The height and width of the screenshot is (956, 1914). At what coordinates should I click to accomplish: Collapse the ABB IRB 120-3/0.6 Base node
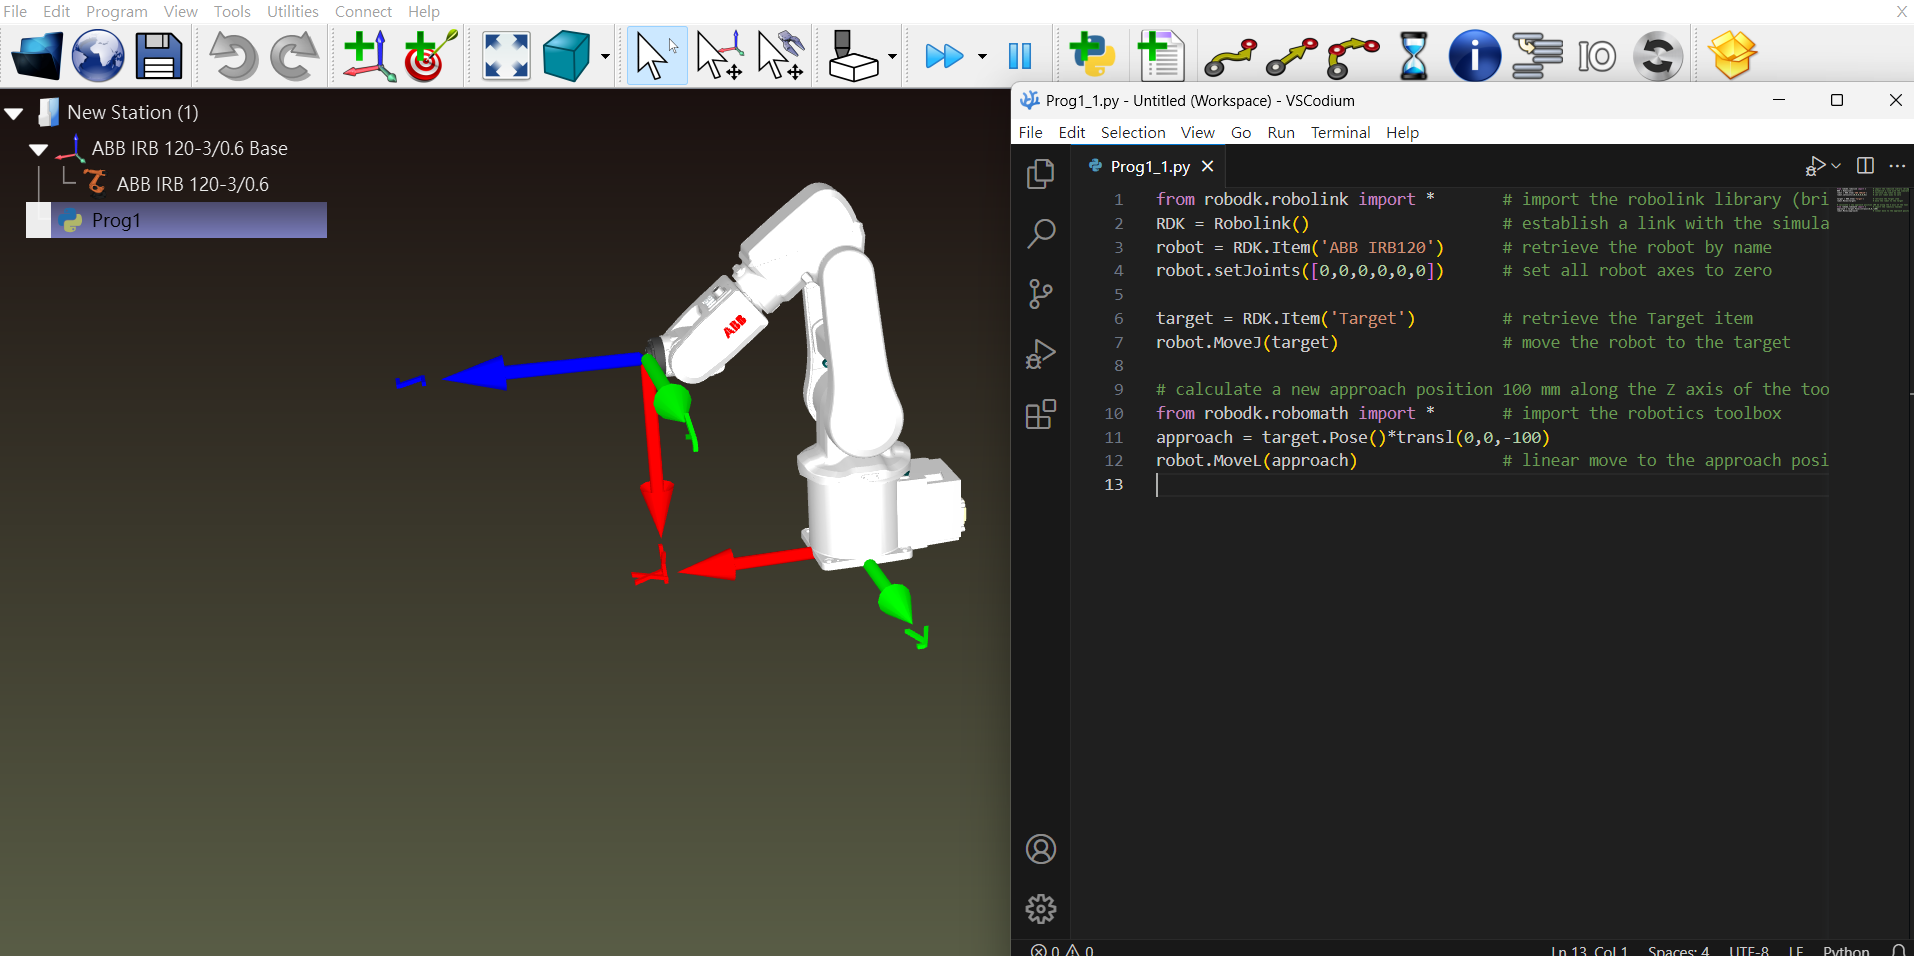[38, 149]
